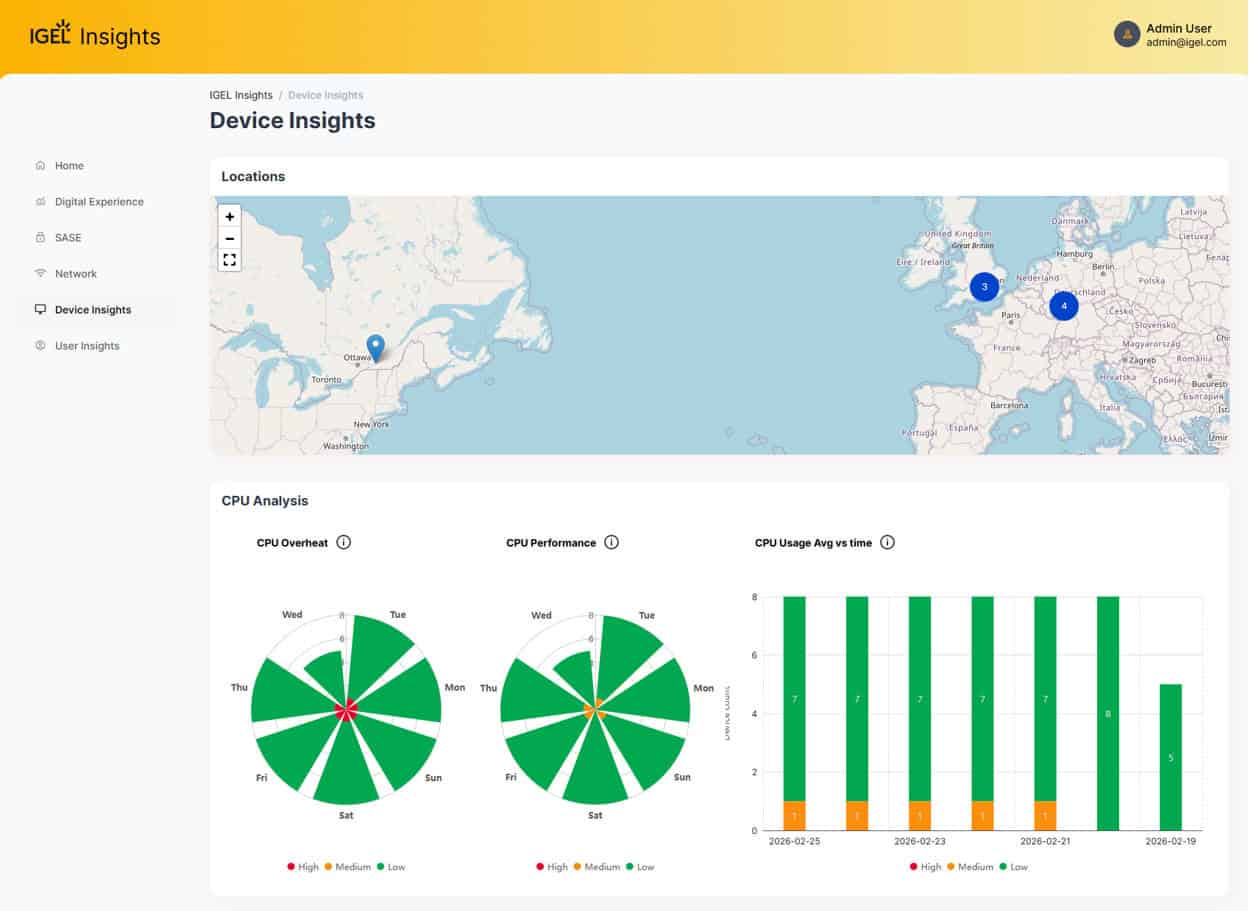Toggle High legend in CPU Overheat chart
Screen dimensions: 1249x911
[x=303, y=867]
